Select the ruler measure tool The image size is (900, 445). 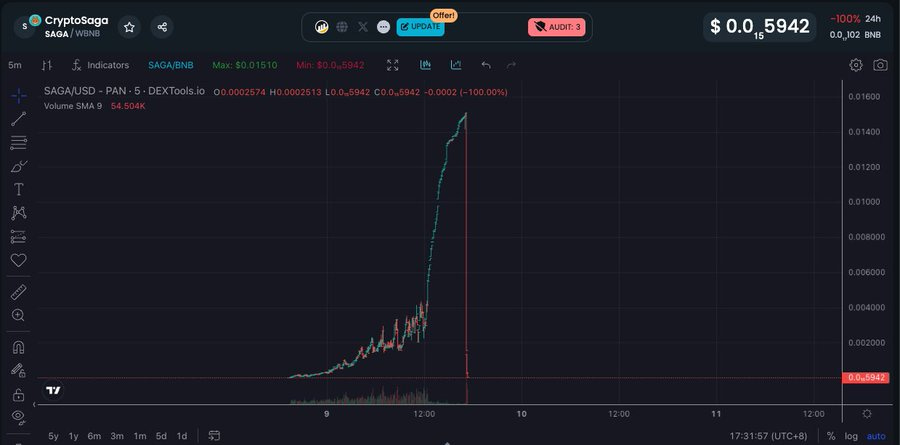[18, 292]
